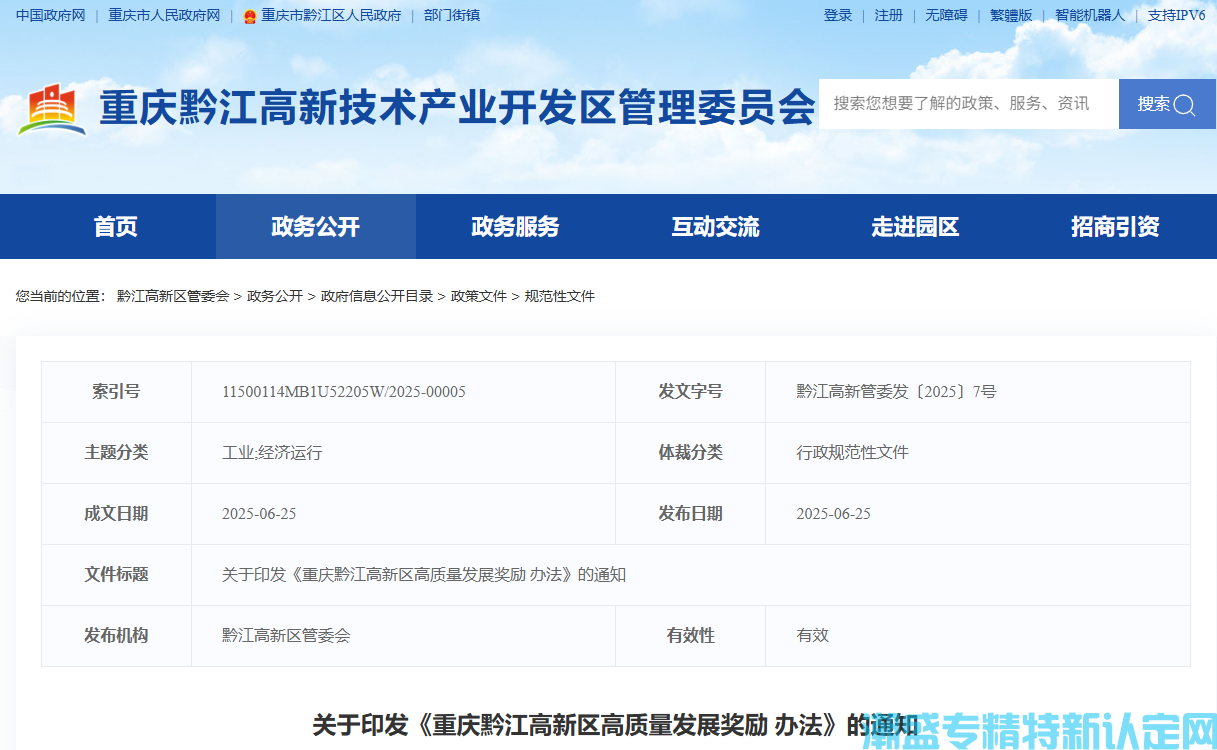Click the site title 重庆黔江高新技术产业开发区管理委员会
This screenshot has width=1217, height=750.
457,107
